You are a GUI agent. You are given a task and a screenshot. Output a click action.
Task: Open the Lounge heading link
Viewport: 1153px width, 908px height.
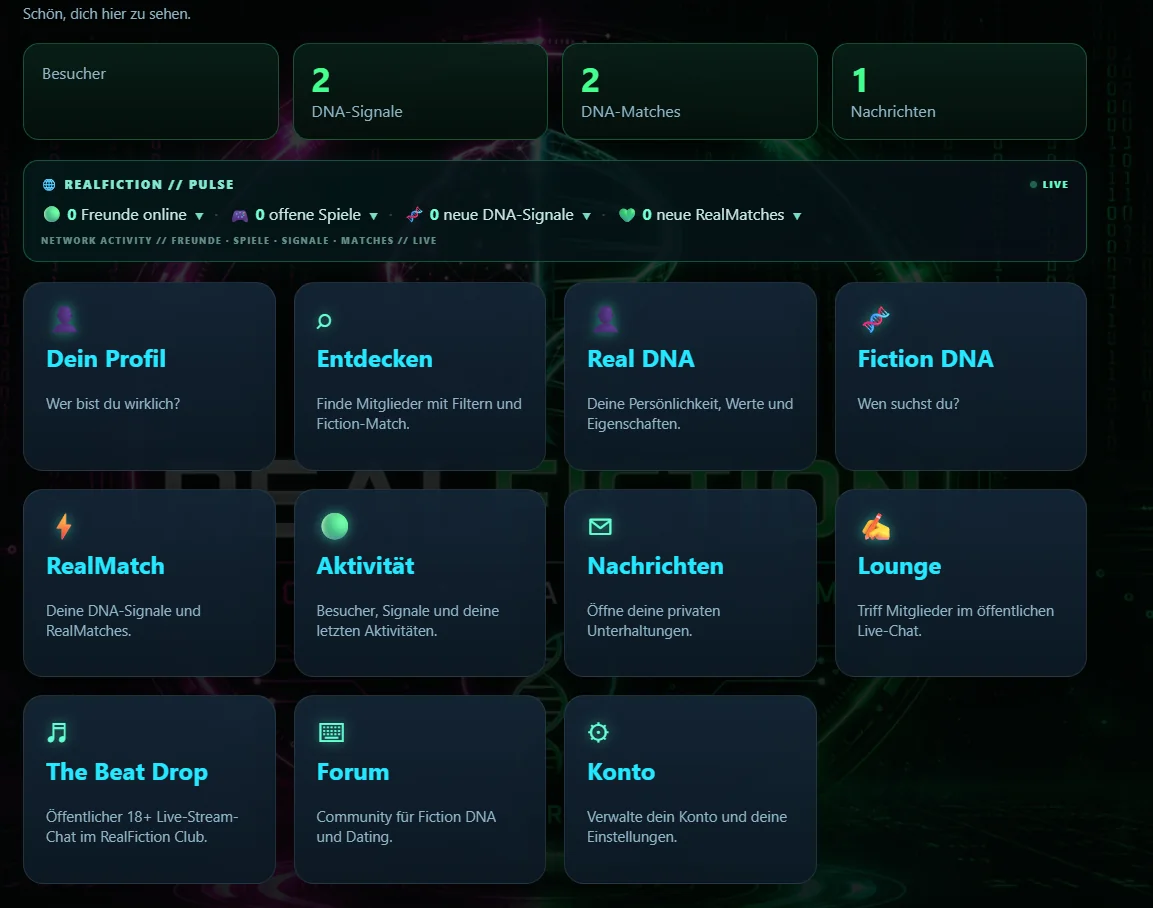[899, 567]
